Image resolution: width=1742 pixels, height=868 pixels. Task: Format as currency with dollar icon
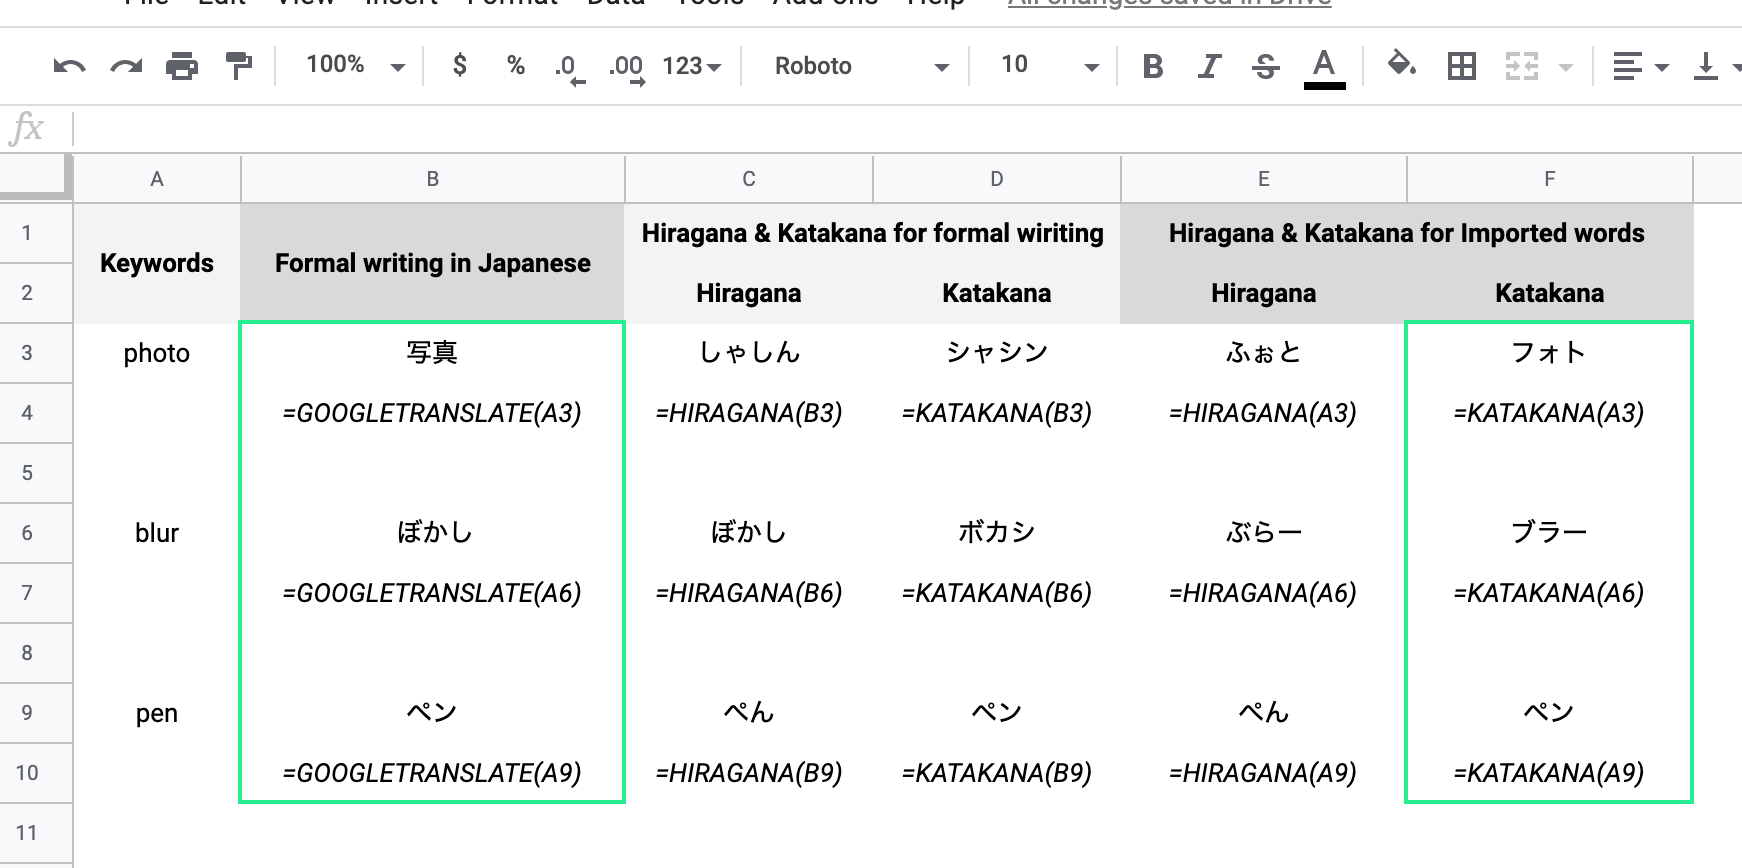[460, 66]
